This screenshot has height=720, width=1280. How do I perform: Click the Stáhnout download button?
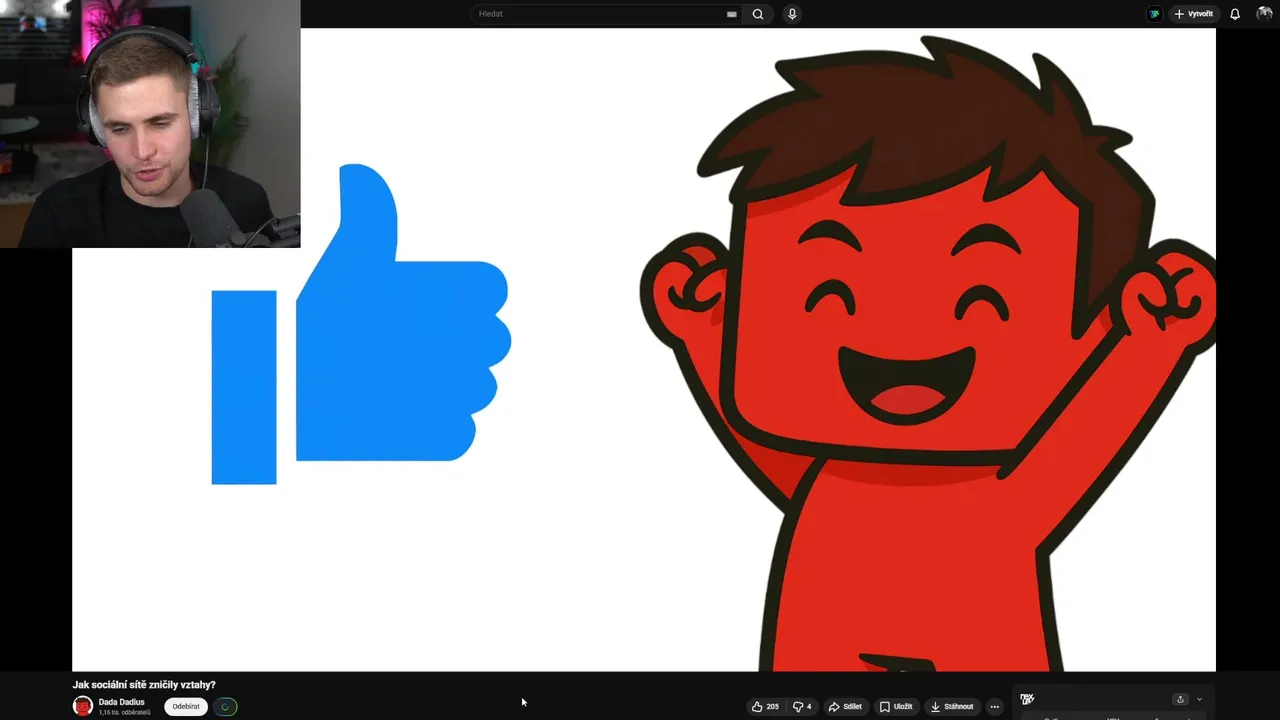(x=952, y=706)
